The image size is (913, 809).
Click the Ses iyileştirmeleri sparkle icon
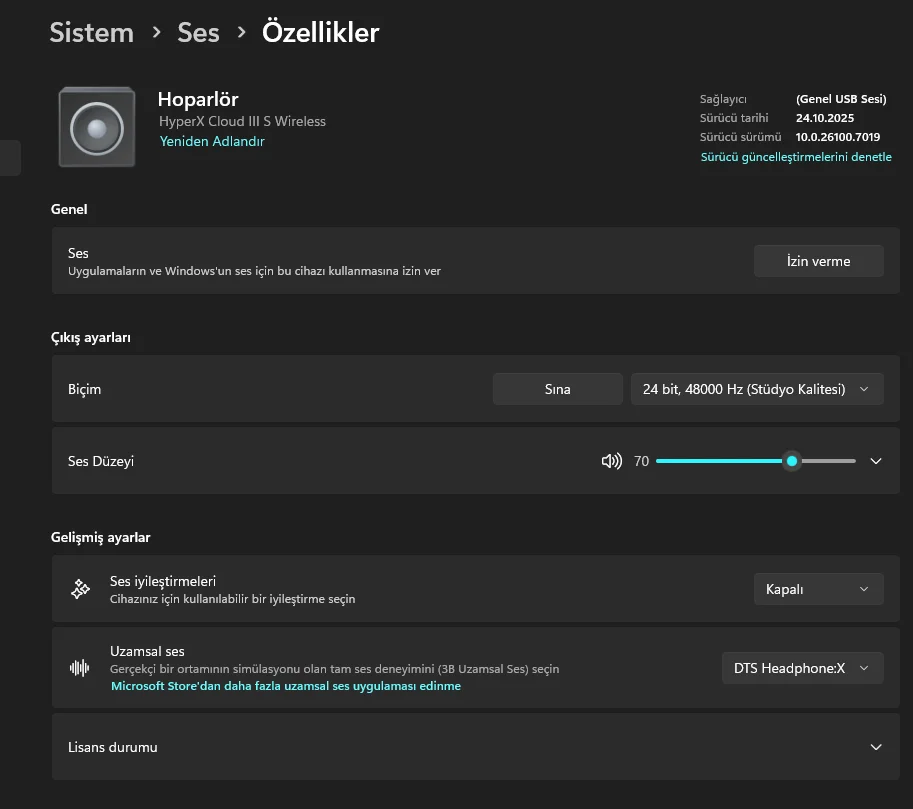point(80,589)
